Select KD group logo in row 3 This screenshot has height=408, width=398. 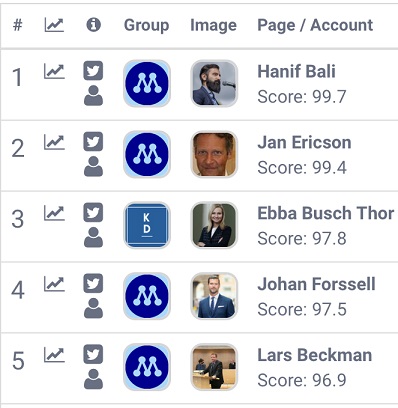pyautogui.click(x=147, y=225)
